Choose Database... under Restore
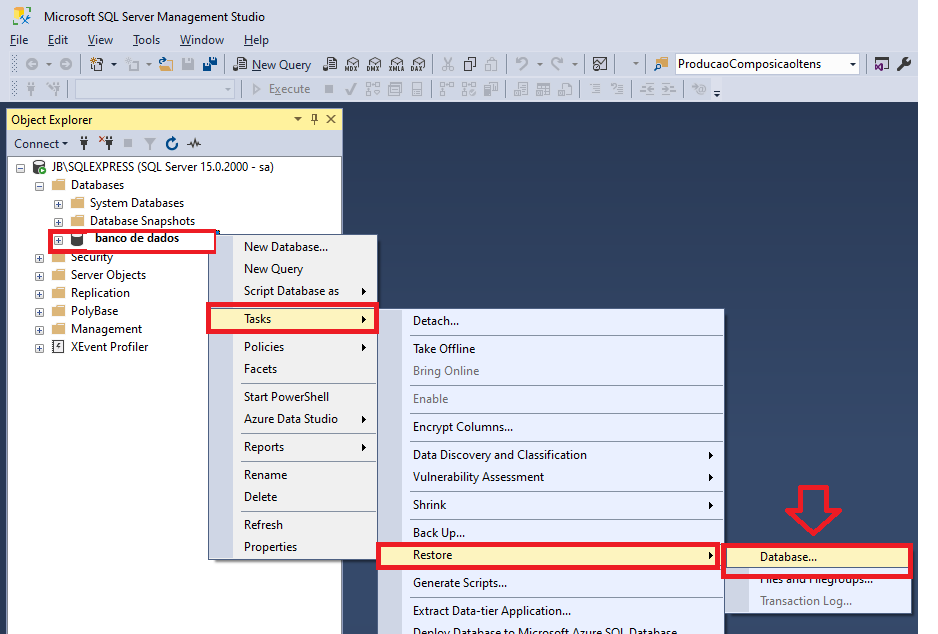This screenshot has width=938, height=634. point(817,557)
